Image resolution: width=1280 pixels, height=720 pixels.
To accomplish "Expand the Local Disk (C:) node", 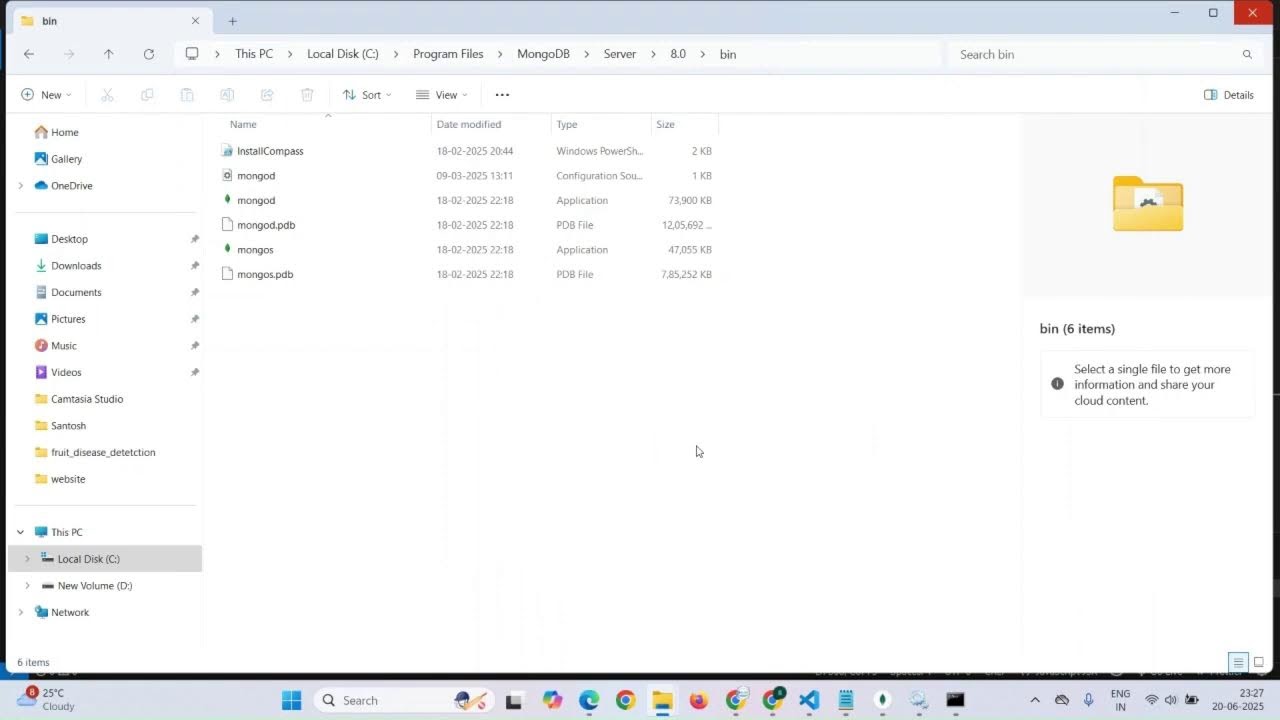I will pyautogui.click(x=27, y=559).
